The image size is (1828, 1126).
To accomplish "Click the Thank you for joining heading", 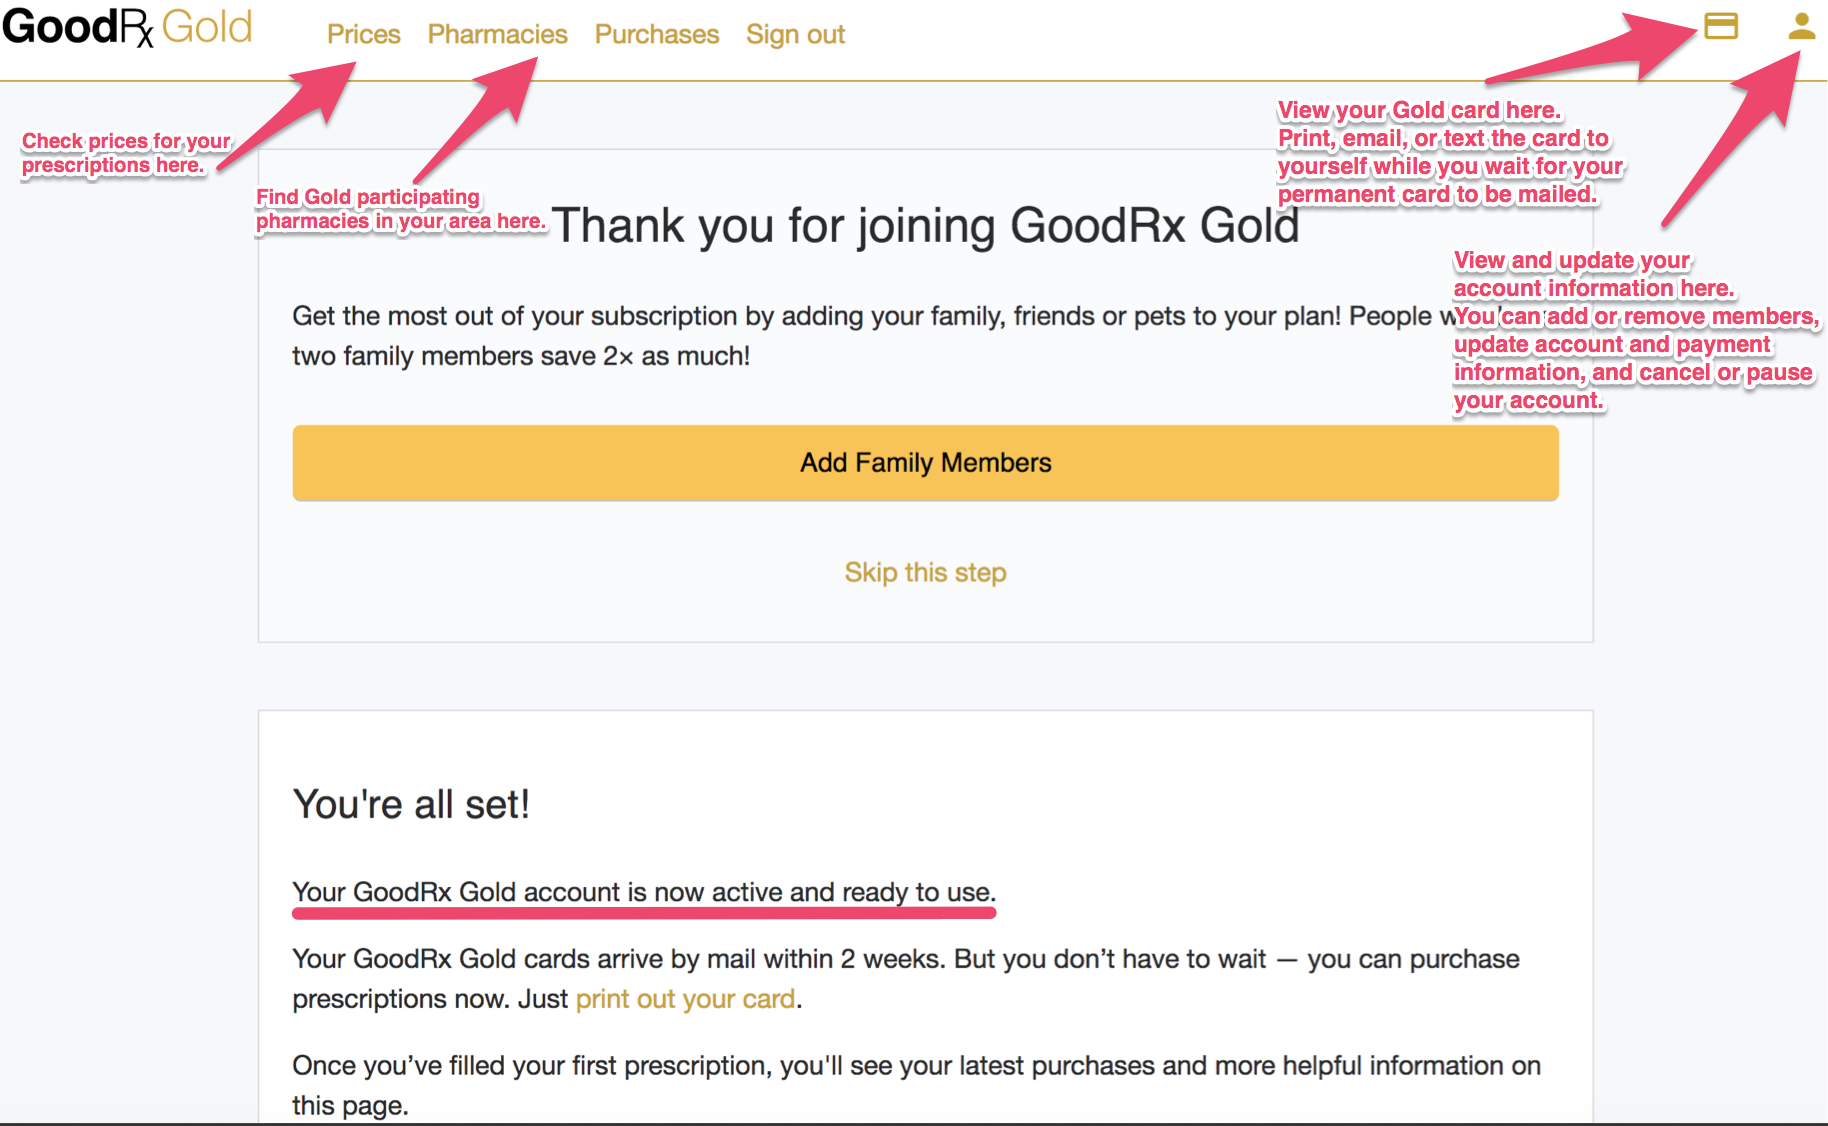I will (925, 225).
